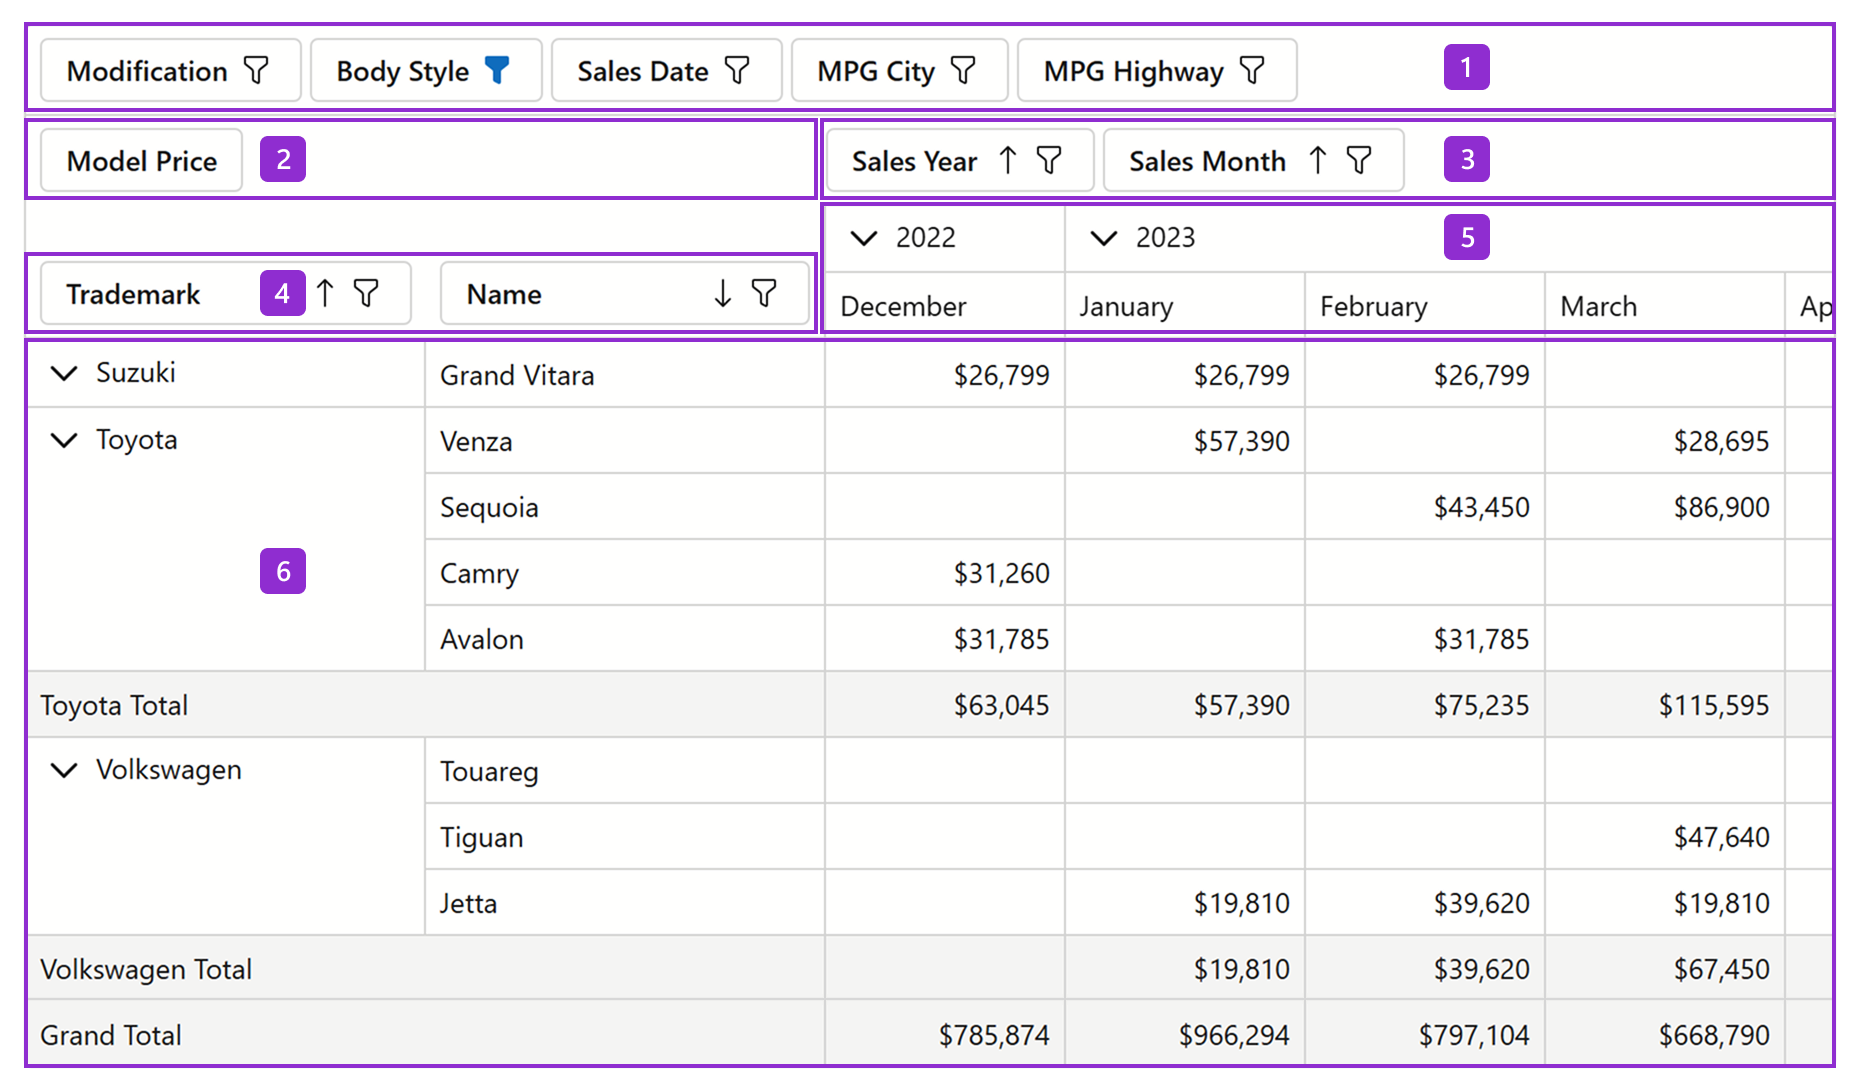1860x1092 pixels.
Task: Click the MPG City field header
Action: point(900,70)
